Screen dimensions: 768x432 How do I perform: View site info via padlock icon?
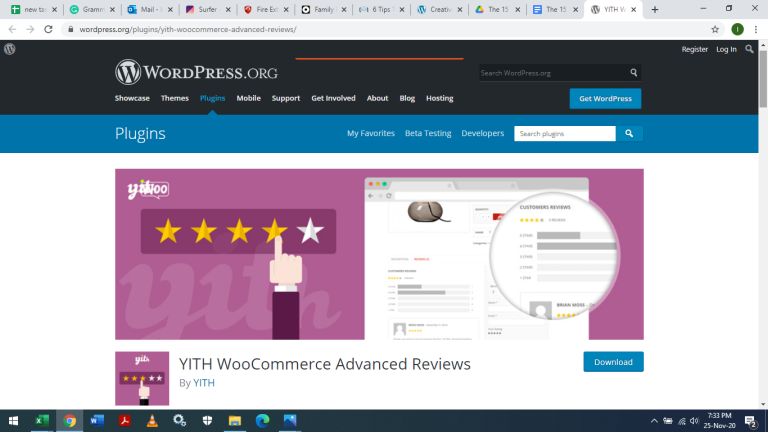pos(71,29)
